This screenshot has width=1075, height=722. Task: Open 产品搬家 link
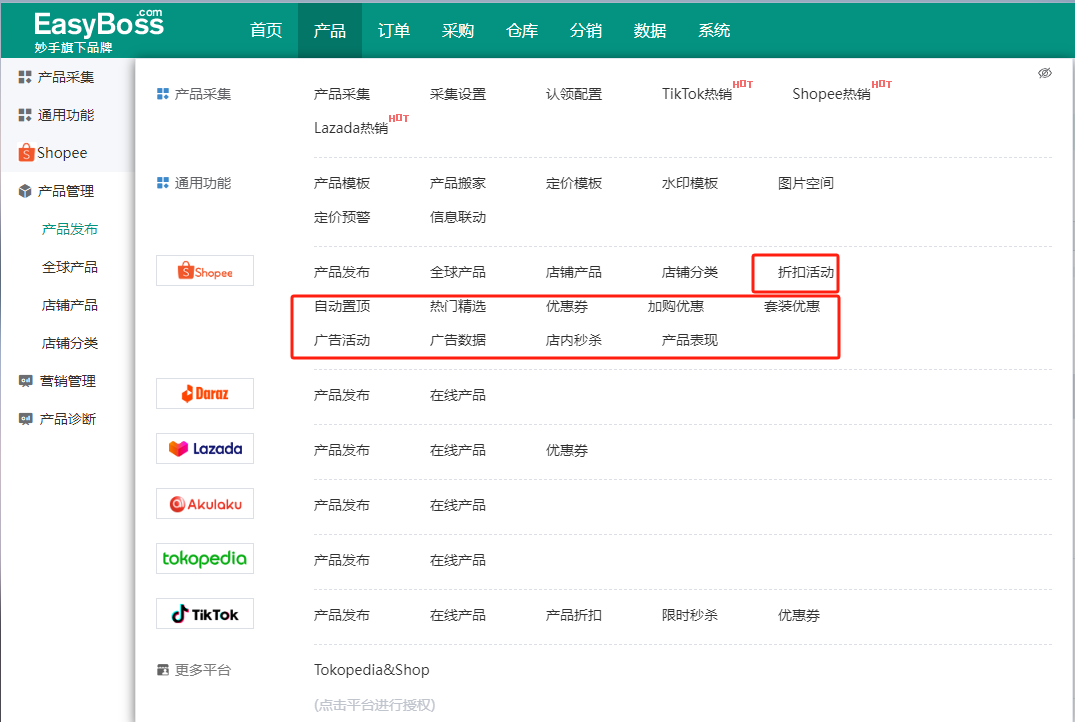tap(458, 183)
